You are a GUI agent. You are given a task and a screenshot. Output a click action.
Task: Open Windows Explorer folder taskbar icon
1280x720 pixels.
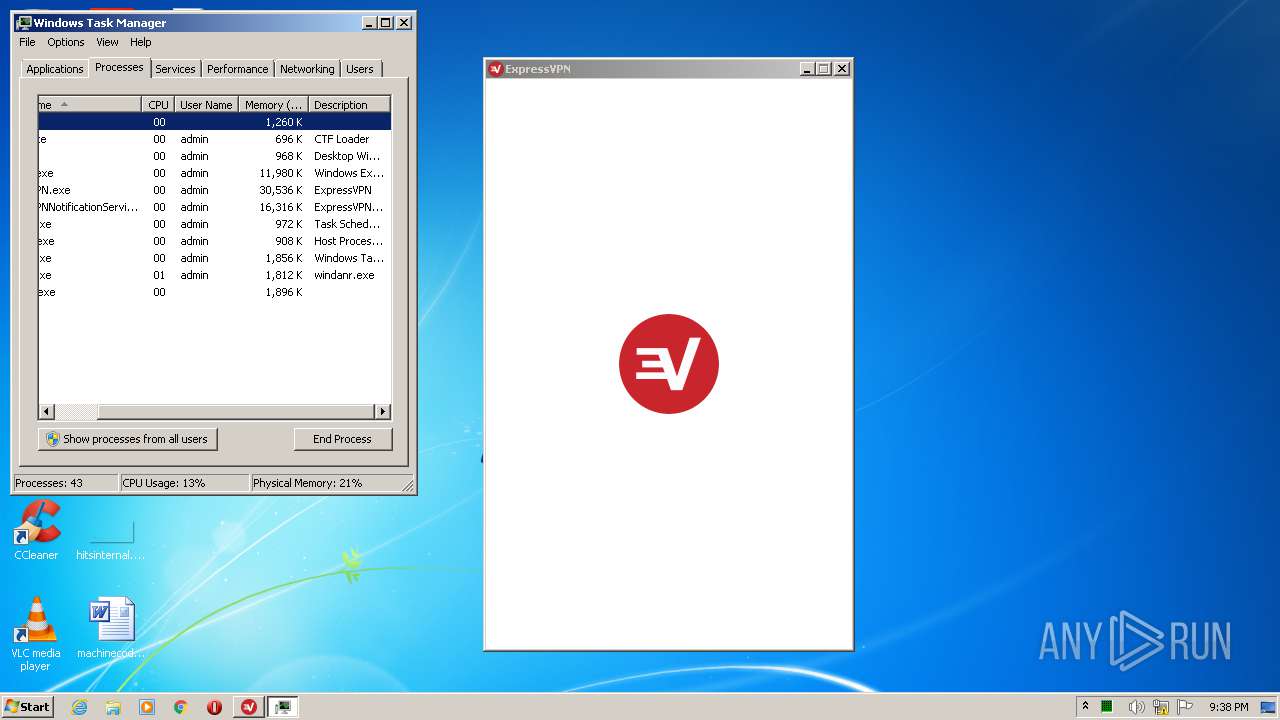113,707
